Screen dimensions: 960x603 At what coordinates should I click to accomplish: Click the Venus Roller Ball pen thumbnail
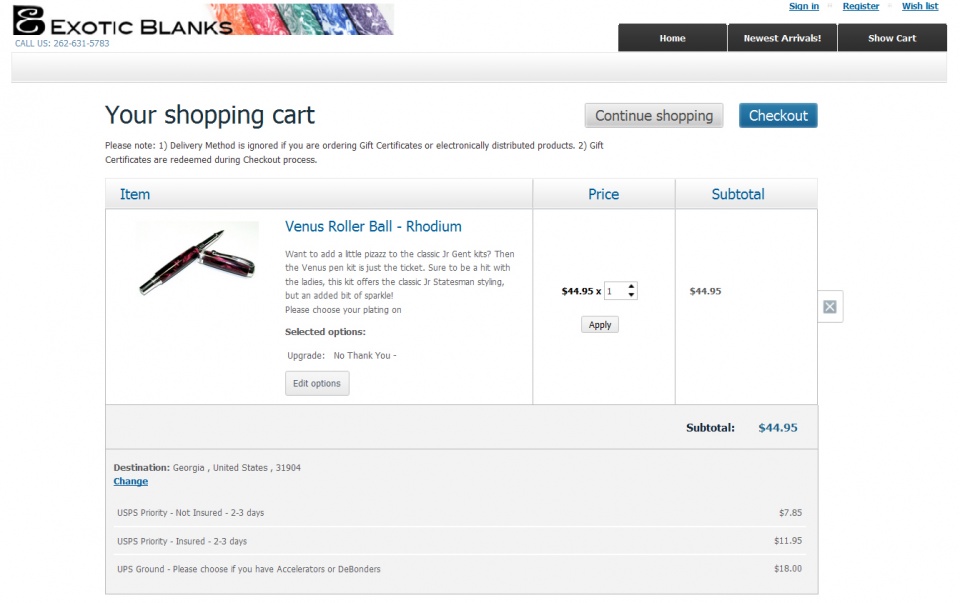point(197,260)
